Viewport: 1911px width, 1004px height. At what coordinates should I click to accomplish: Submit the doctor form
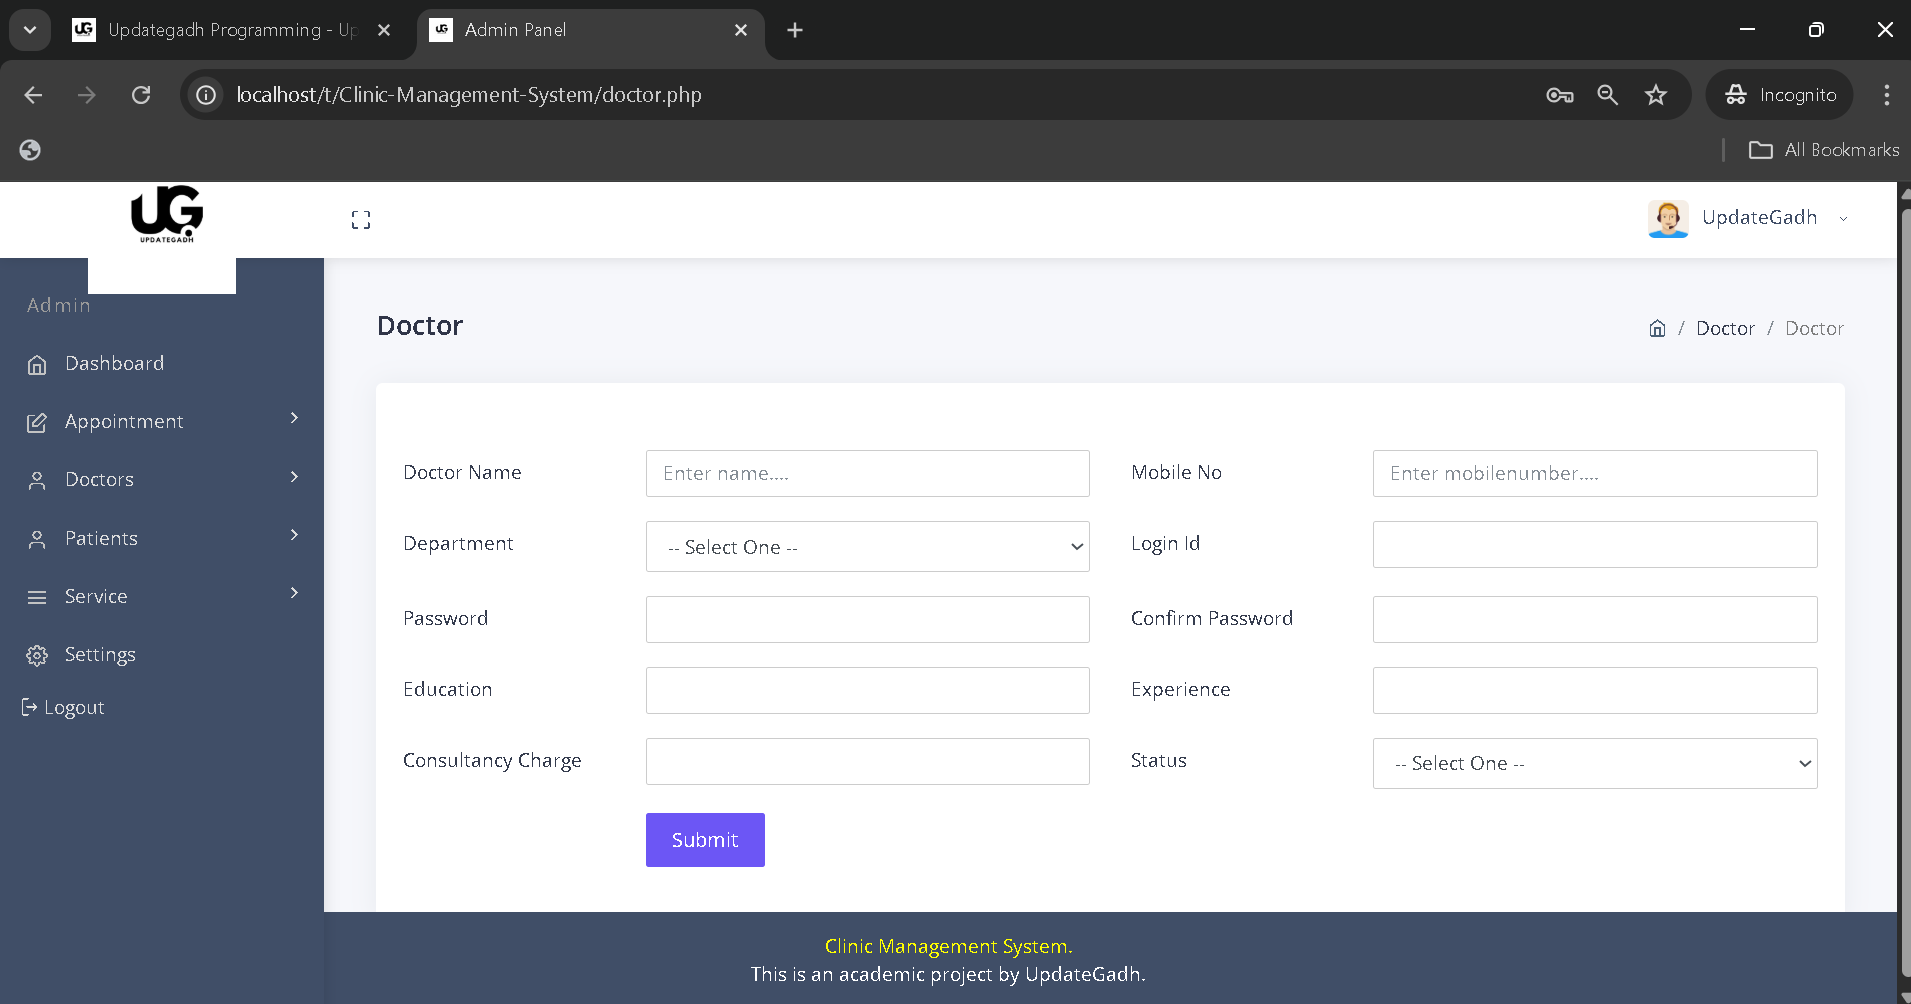[x=705, y=840]
